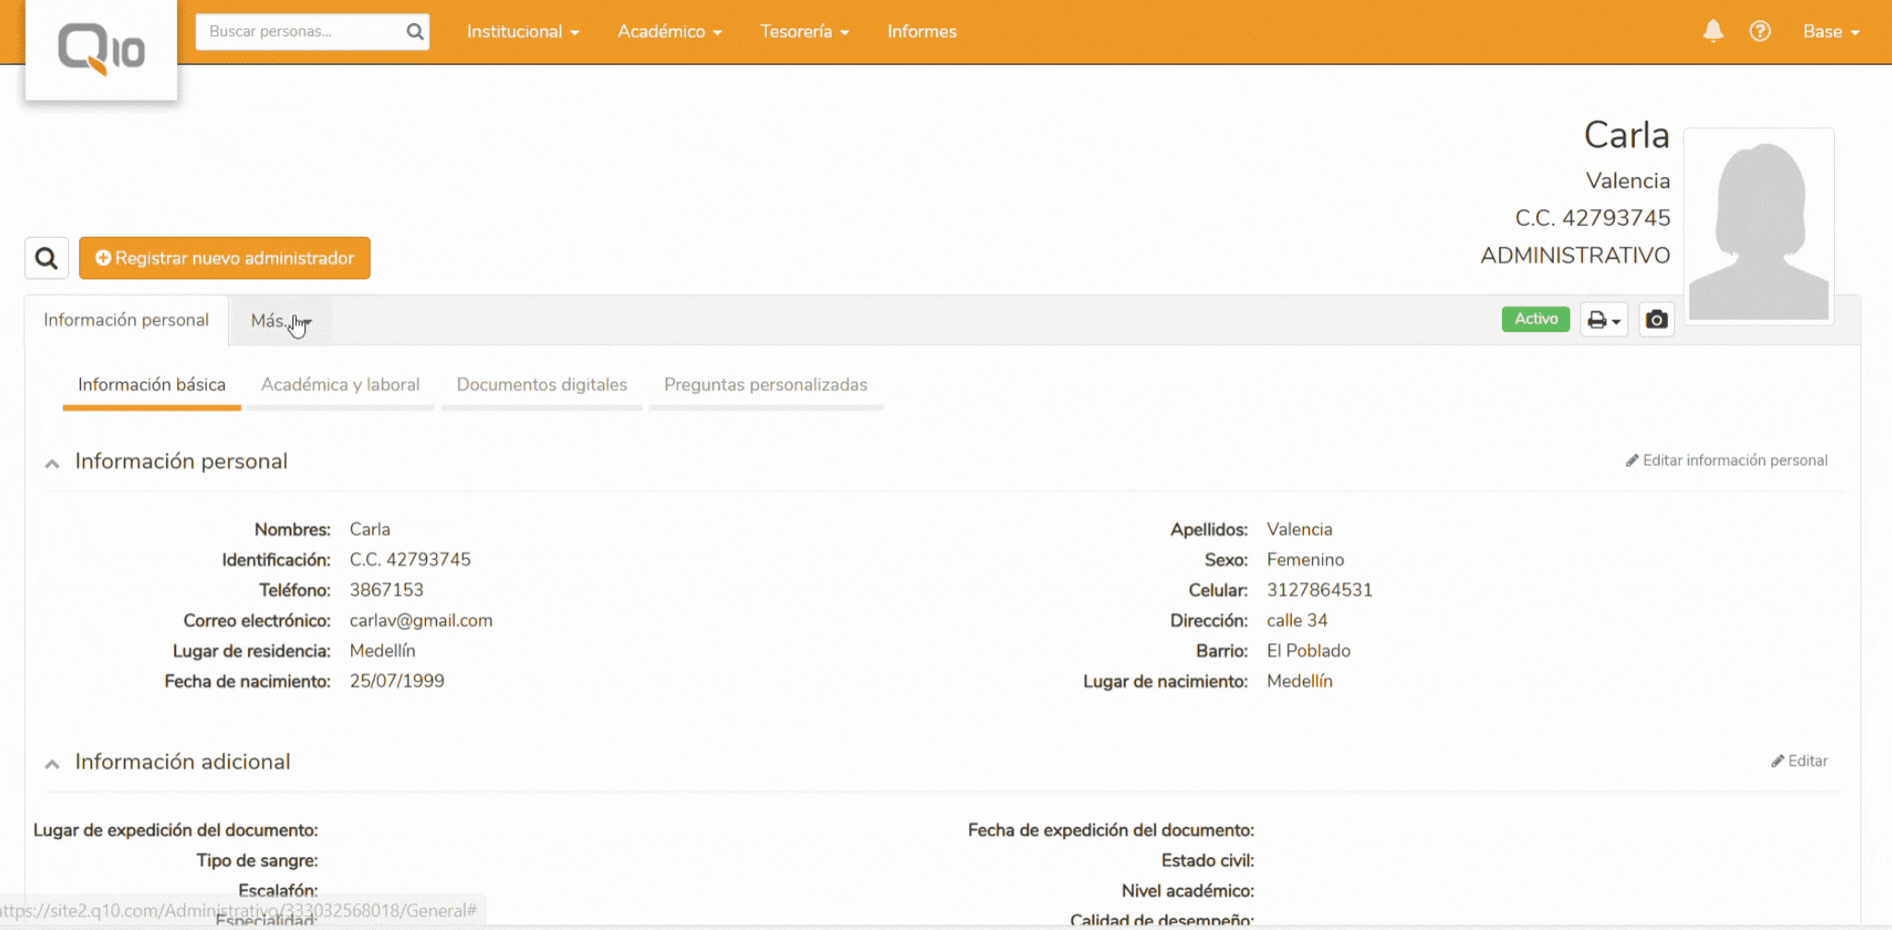The width and height of the screenshot is (1892, 930).
Task: Collapse the Información personal section
Action: [52, 463]
